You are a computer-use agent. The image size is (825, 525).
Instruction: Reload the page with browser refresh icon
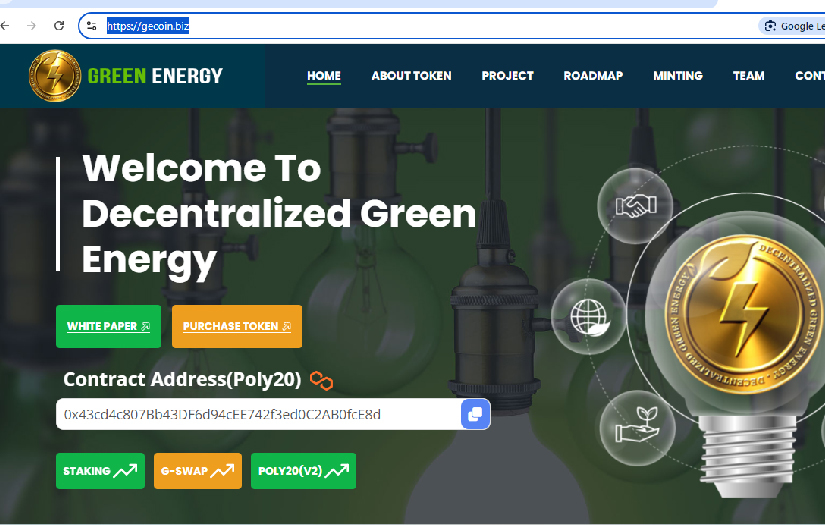point(59,26)
